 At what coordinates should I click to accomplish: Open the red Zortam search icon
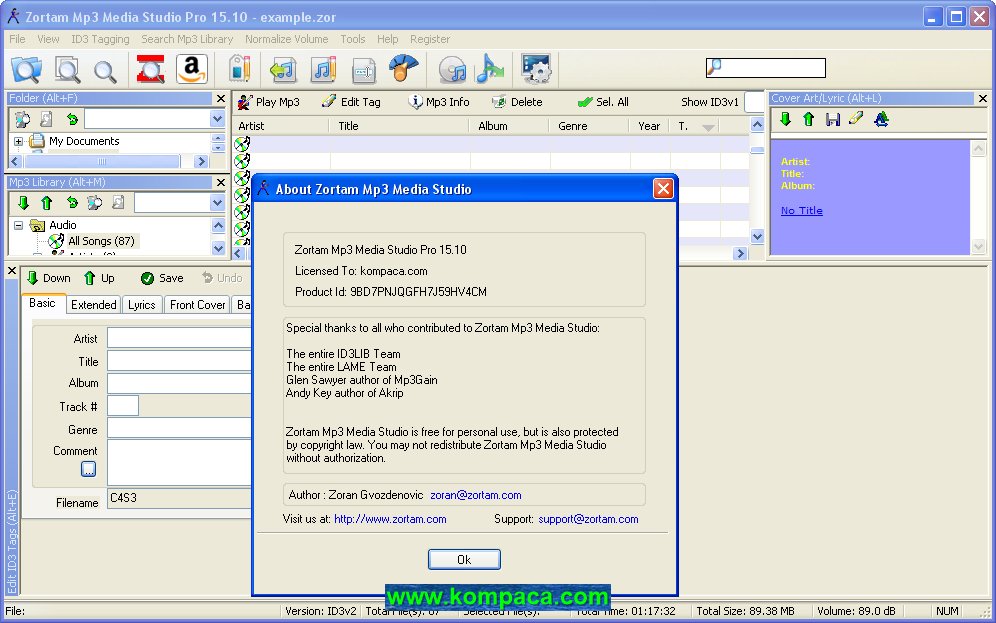pos(151,69)
